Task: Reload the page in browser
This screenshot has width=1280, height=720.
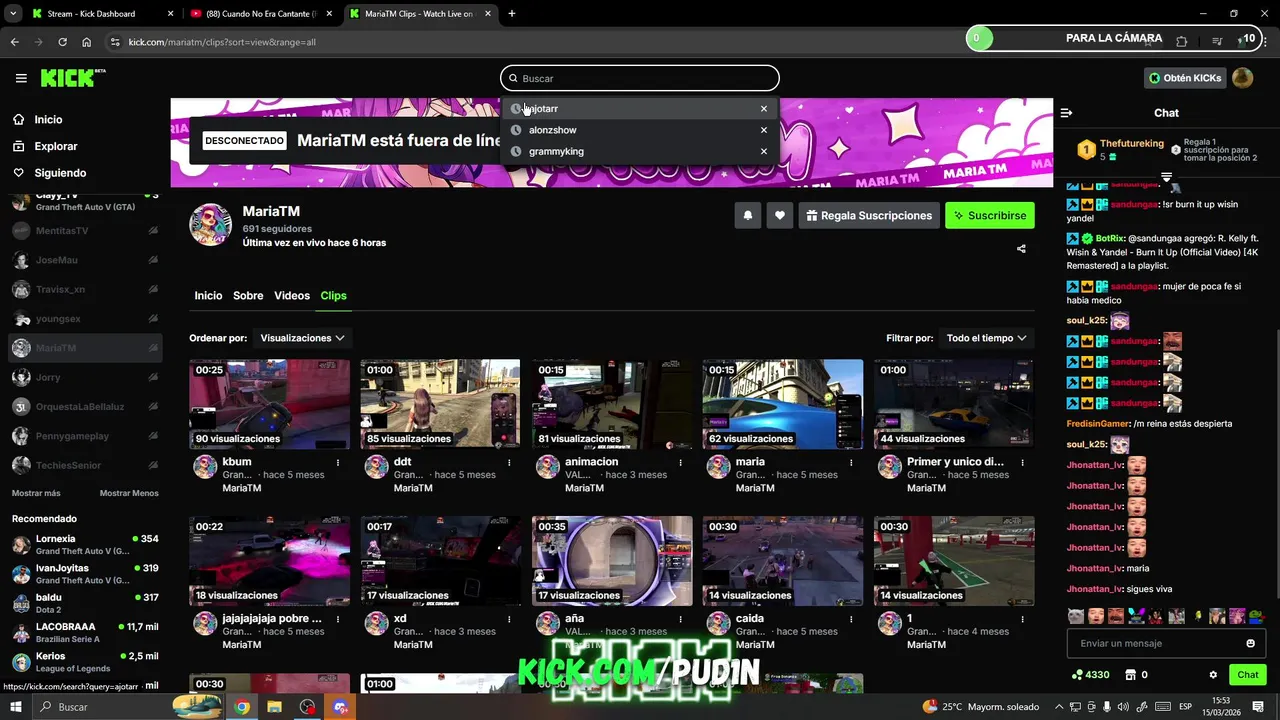Action: (62, 42)
